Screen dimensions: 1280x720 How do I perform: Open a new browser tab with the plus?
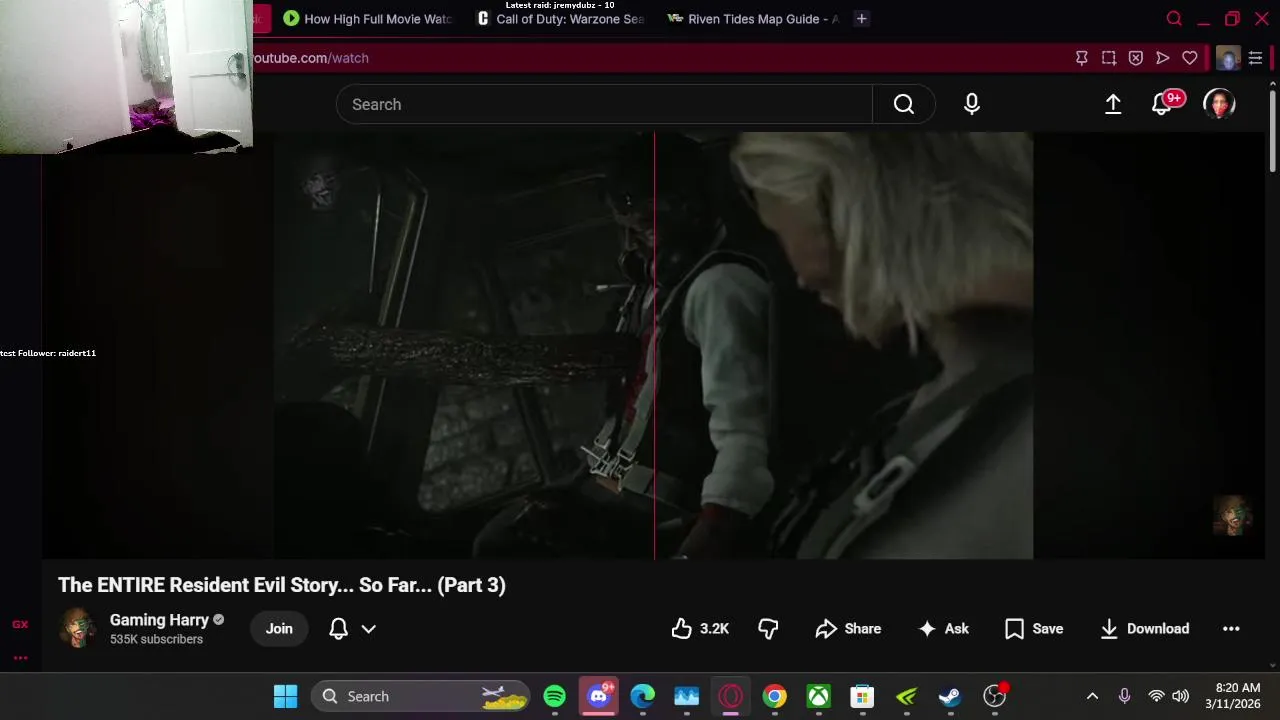pyautogui.click(x=861, y=19)
